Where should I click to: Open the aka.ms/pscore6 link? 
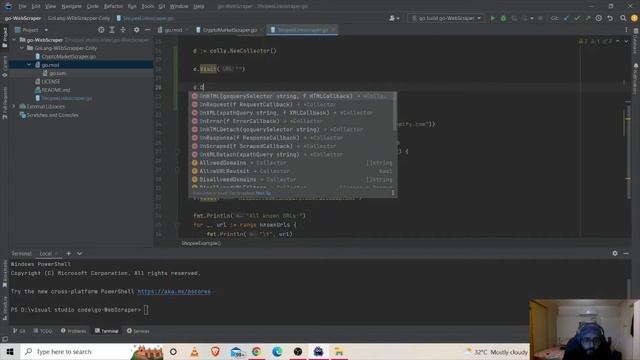coord(174,291)
